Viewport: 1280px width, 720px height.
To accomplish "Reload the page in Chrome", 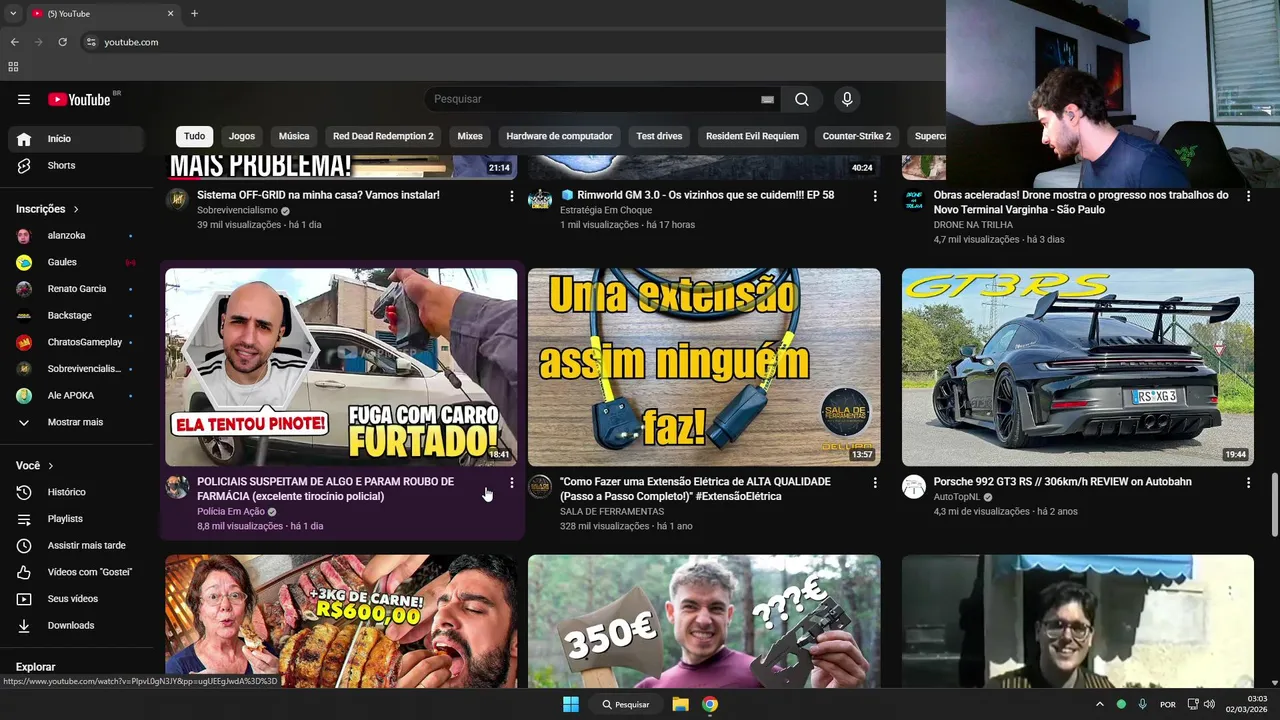I will click(x=62, y=42).
